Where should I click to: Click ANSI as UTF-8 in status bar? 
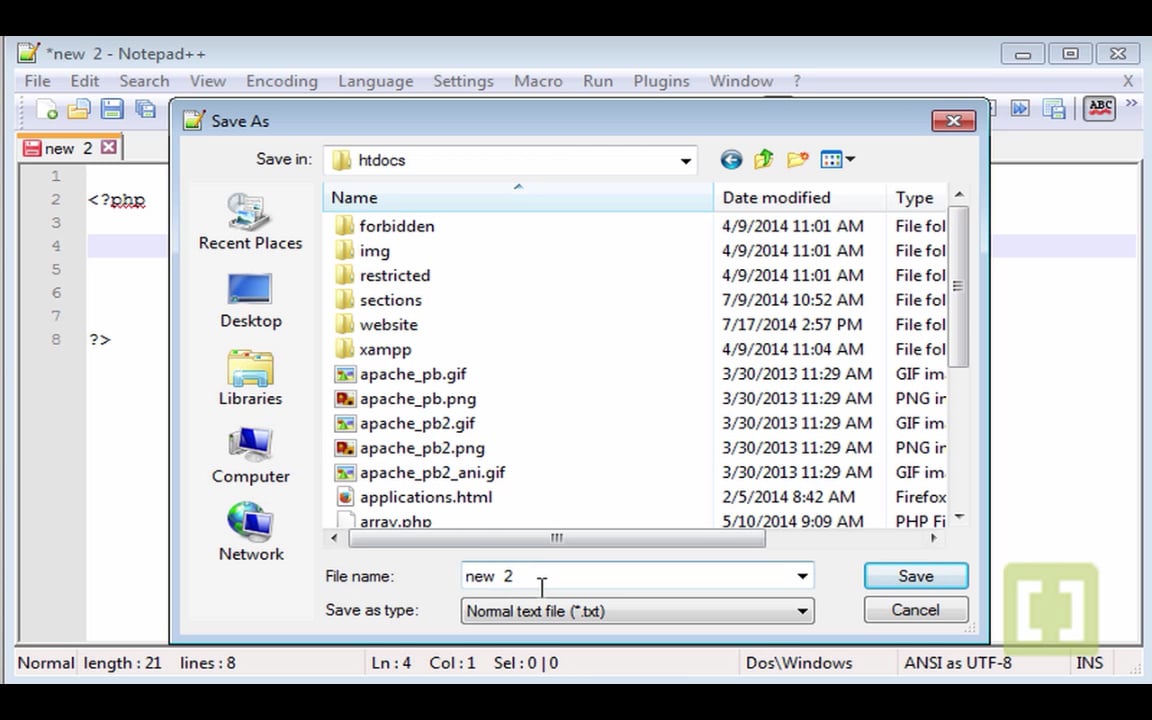[957, 663]
